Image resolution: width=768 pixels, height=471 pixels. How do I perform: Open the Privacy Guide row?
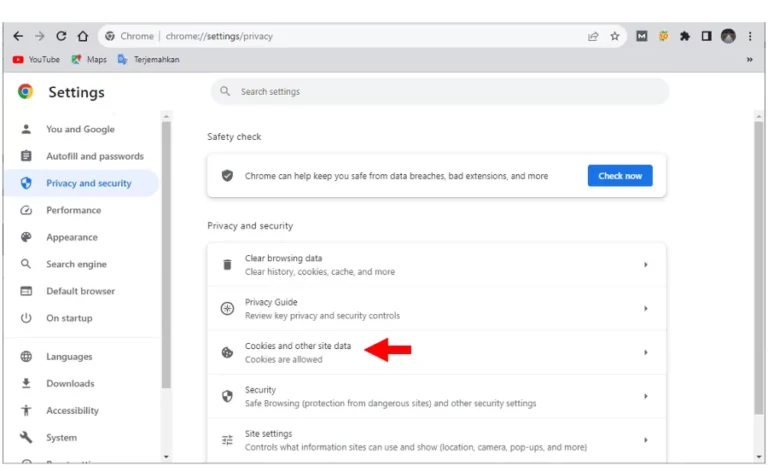pos(436,309)
